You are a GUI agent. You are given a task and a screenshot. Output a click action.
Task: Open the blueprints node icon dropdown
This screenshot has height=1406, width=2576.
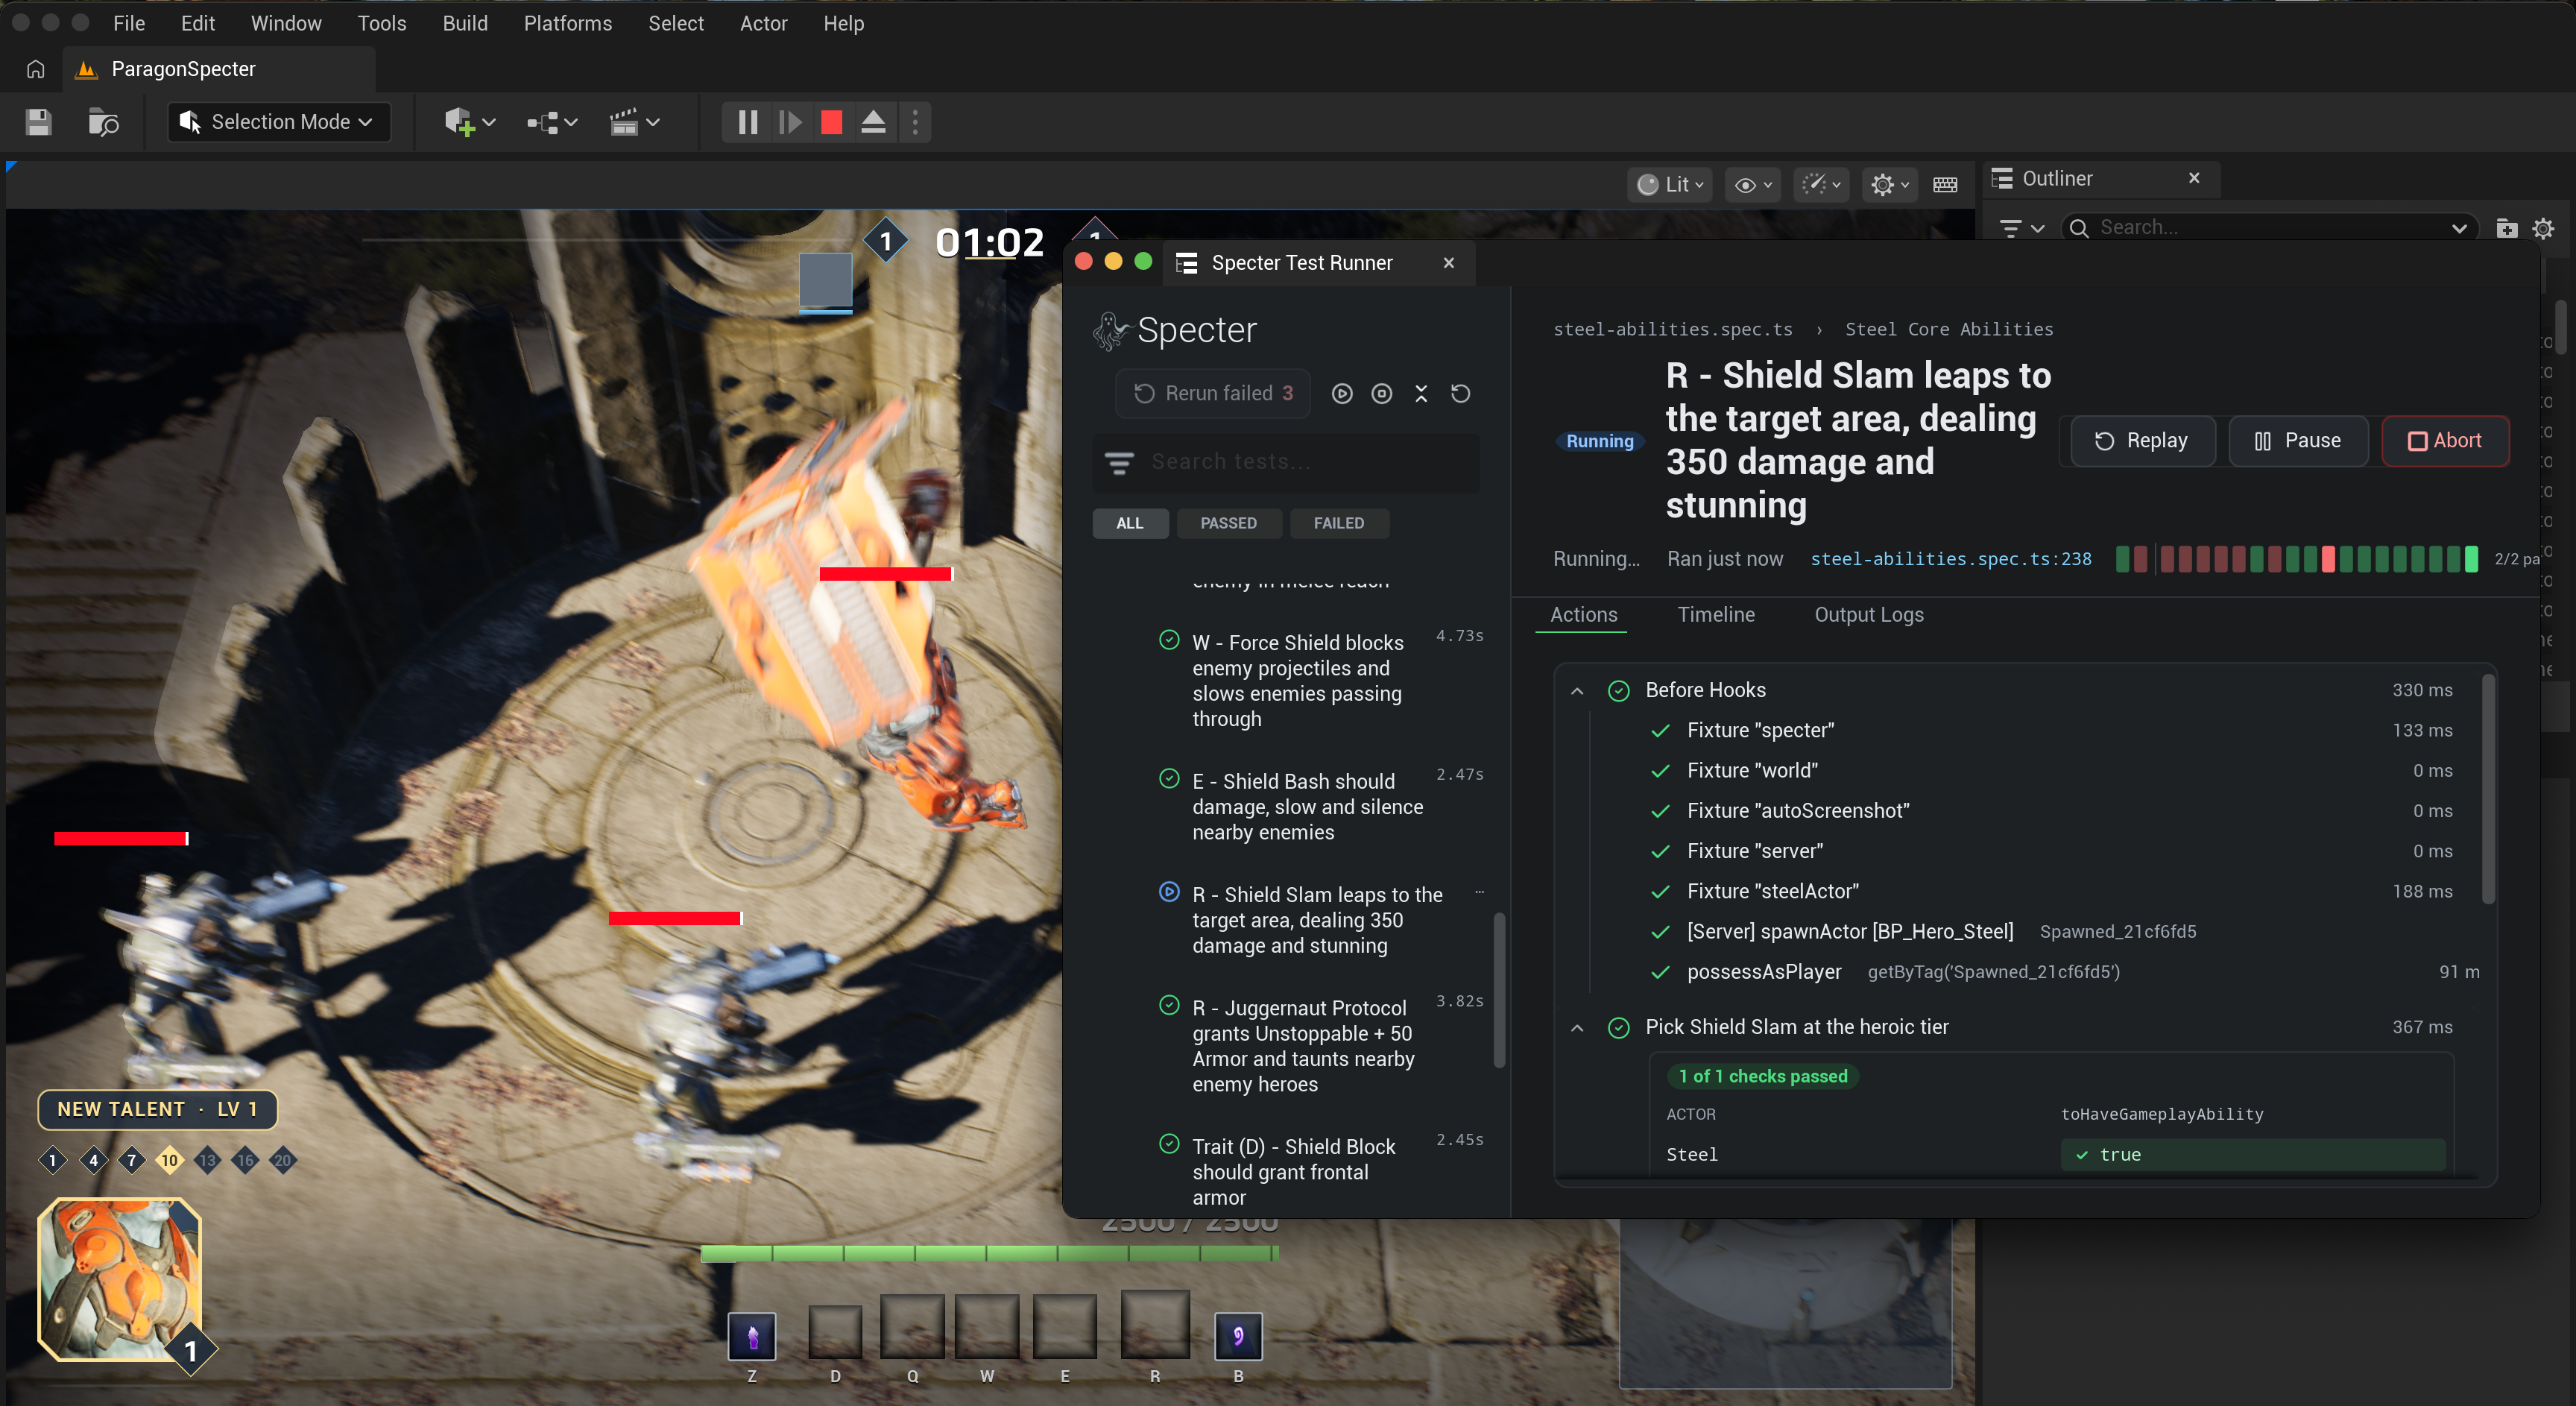tap(552, 122)
